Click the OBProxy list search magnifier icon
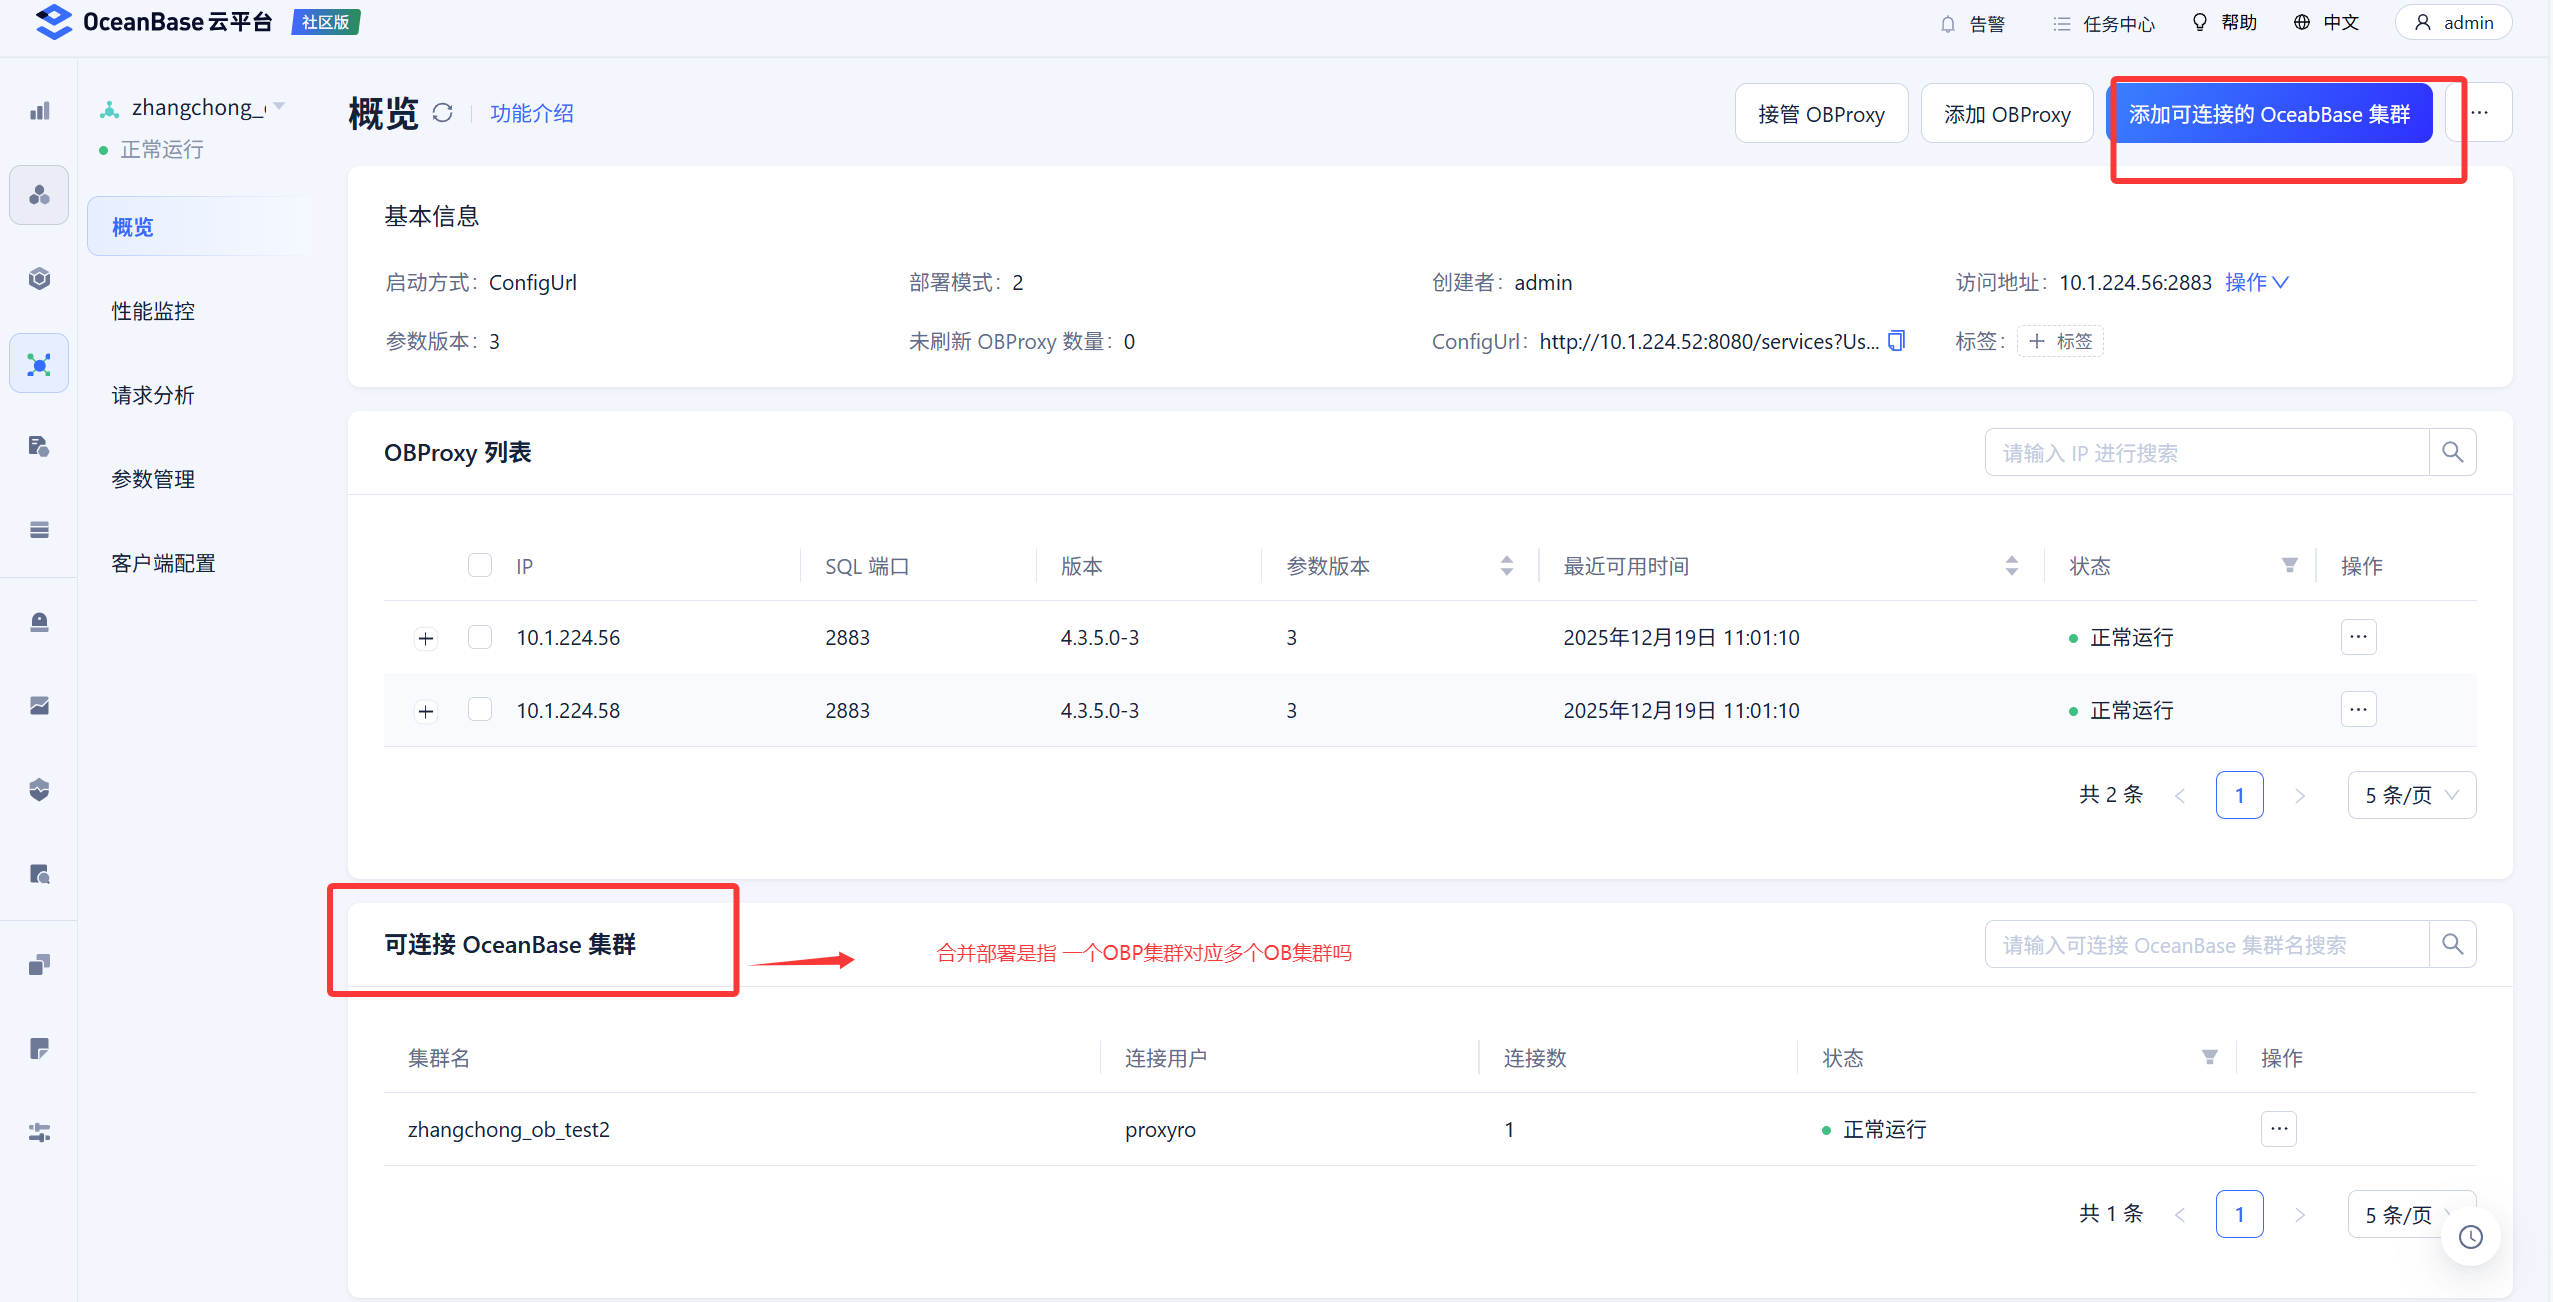Image resolution: width=2553 pixels, height=1302 pixels. 2452,452
